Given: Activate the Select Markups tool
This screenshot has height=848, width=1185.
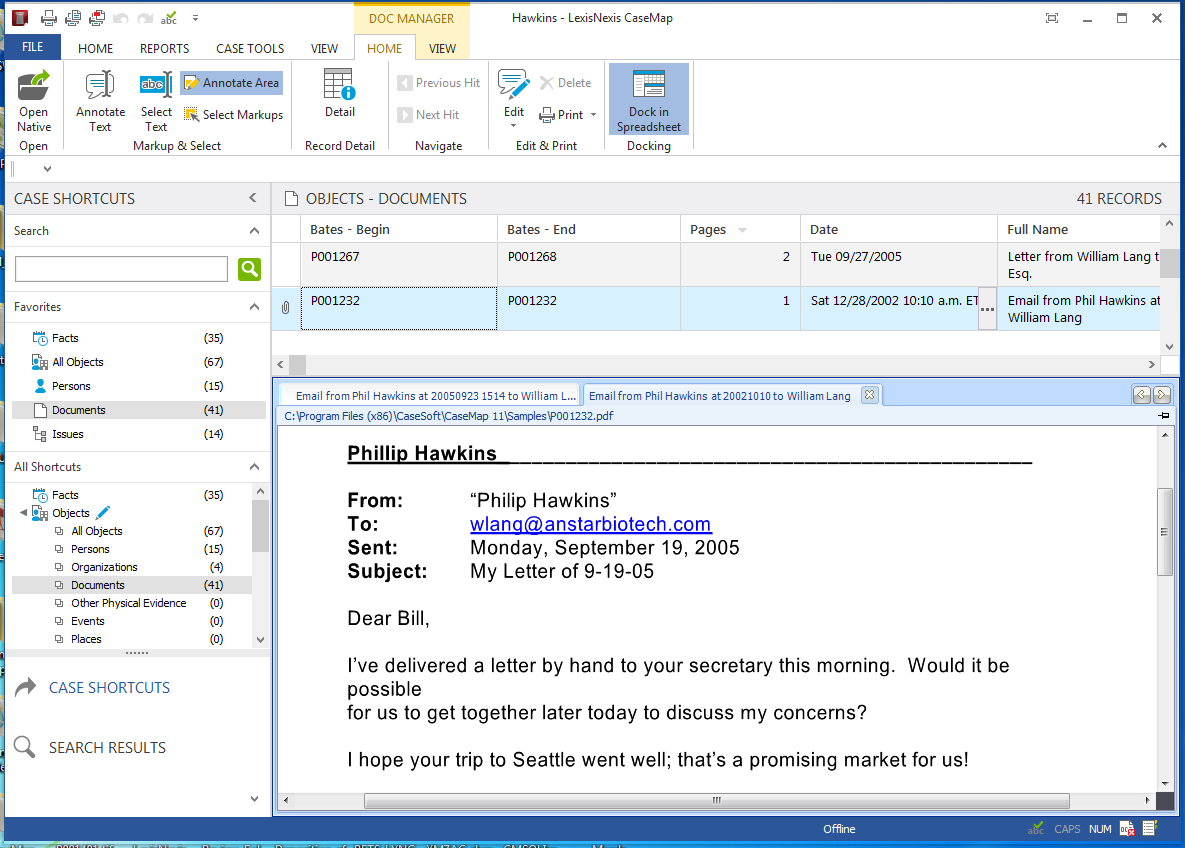Looking at the screenshot, I should 234,114.
